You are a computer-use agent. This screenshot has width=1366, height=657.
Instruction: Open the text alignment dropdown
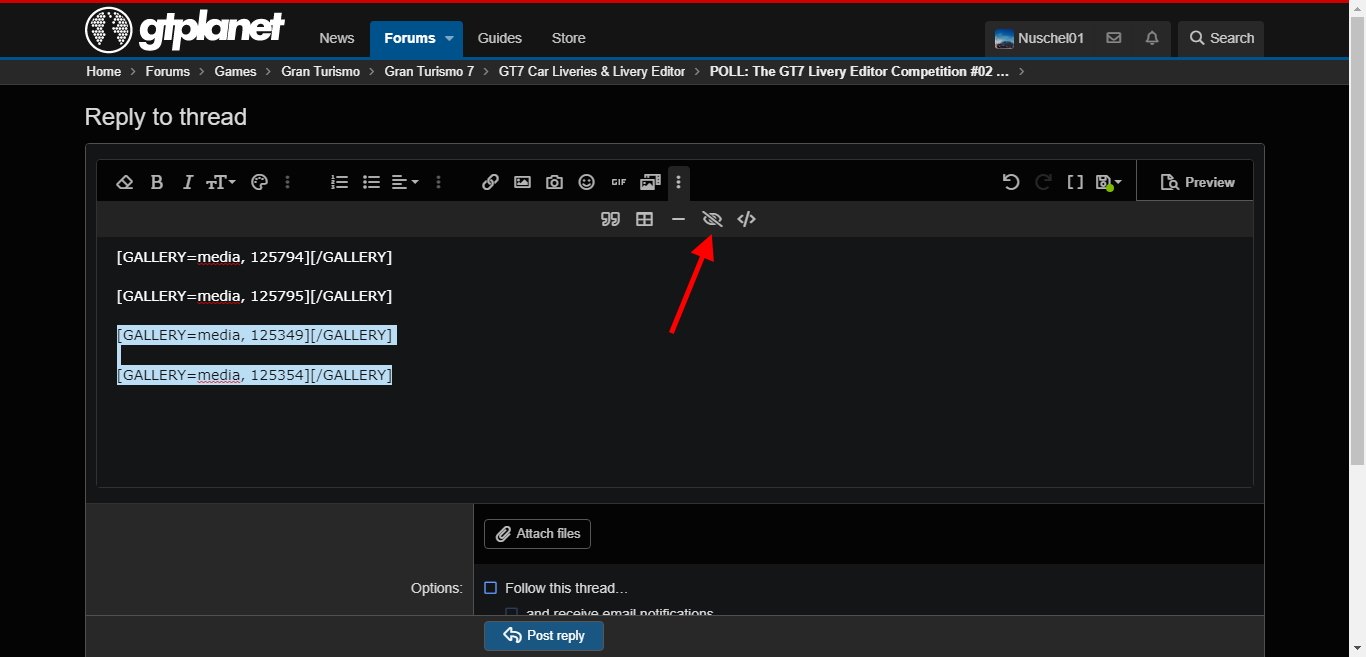(404, 182)
